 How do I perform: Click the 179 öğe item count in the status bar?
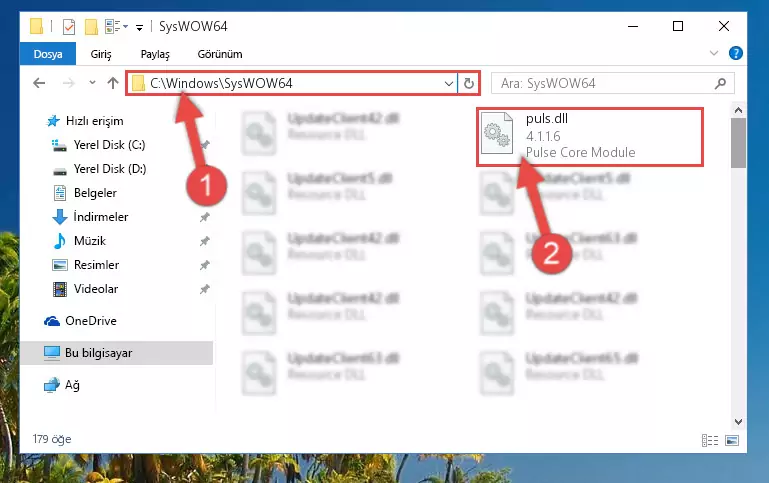click(x=52, y=439)
